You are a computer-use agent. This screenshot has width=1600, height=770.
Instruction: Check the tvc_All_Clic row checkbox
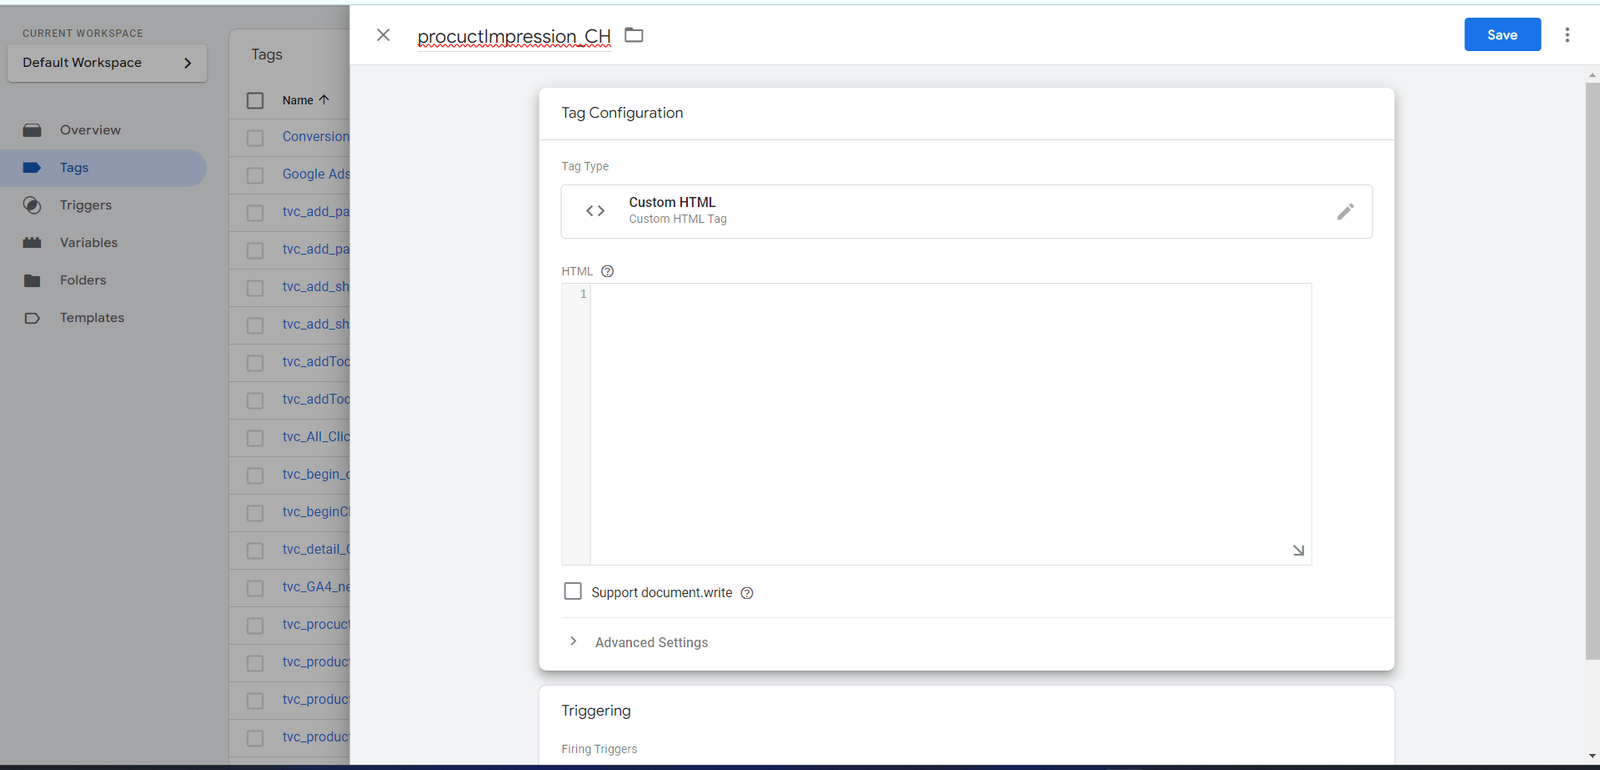(255, 438)
